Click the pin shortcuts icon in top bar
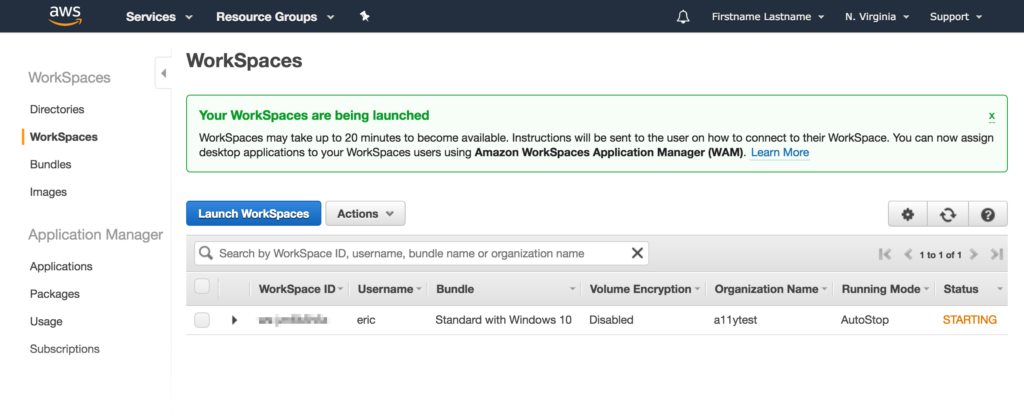Viewport: 1024px width, 416px height. pos(365,16)
